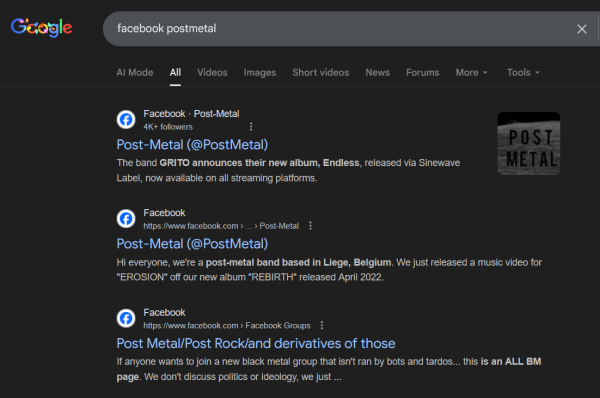Click the Google logo
This screenshot has height=398, width=600.
[x=41, y=28]
